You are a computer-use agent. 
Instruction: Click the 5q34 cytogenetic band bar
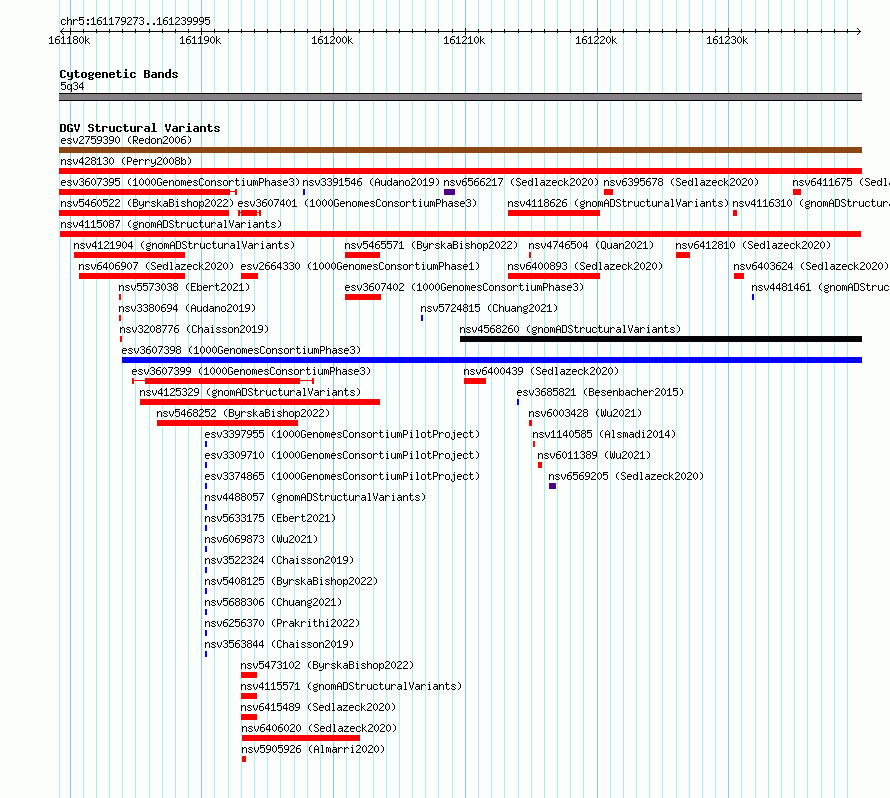(x=460, y=97)
